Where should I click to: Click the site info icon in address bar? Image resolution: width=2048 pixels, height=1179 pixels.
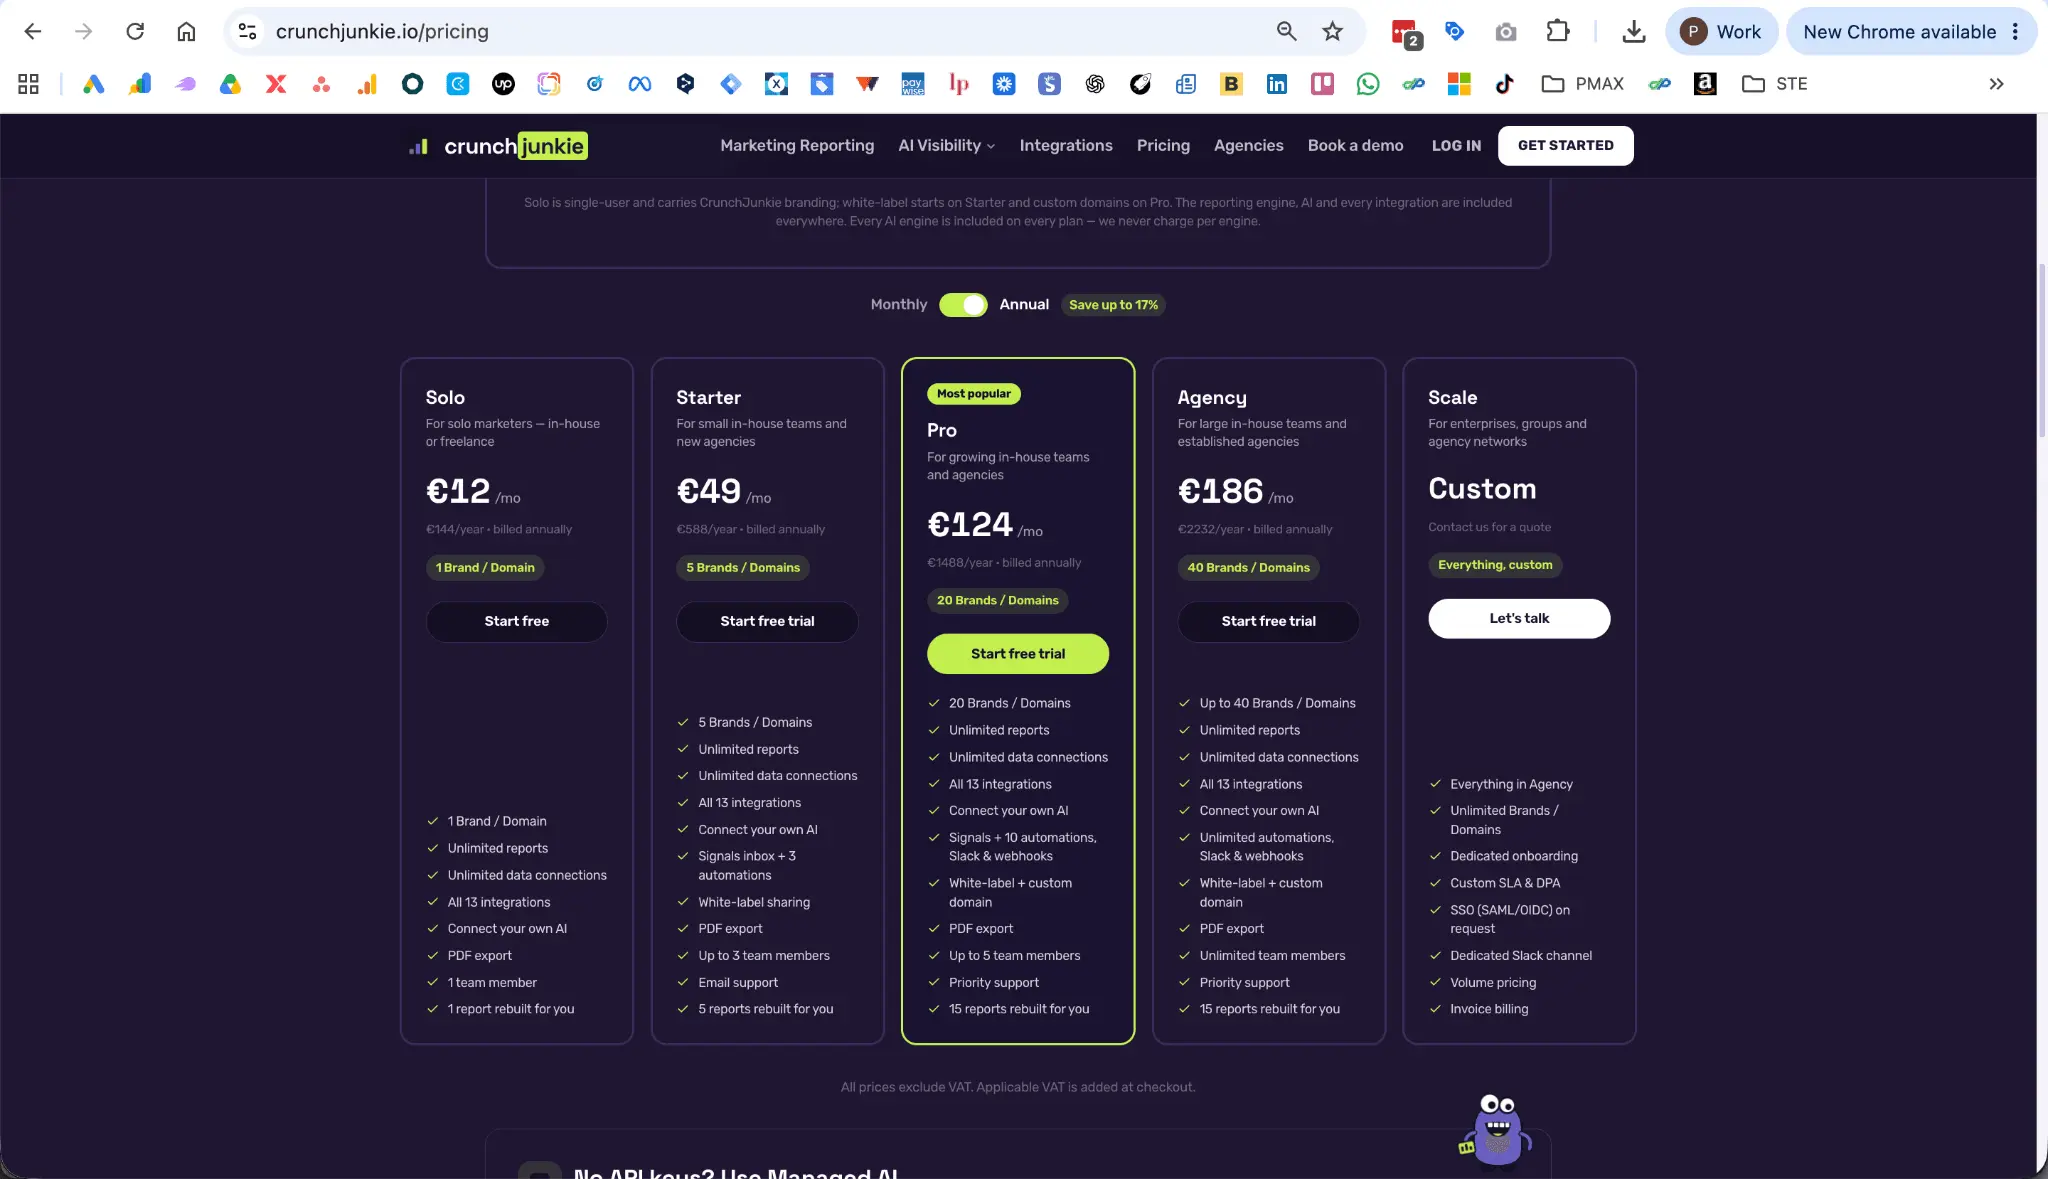247,31
